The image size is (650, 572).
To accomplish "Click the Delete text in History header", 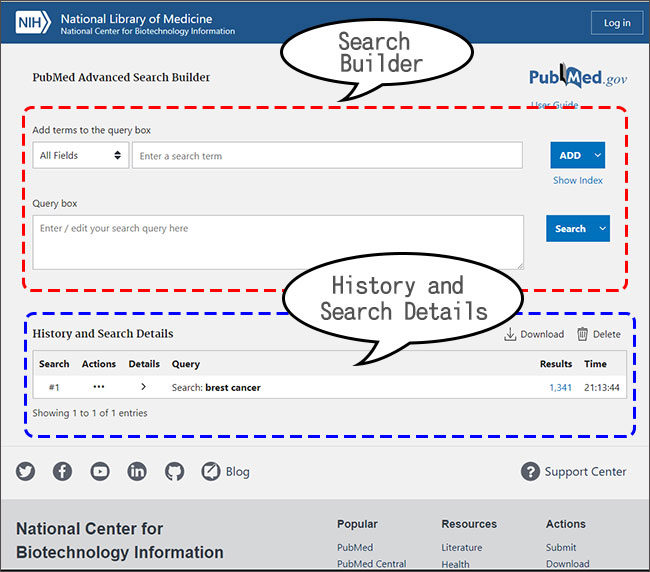I will [607, 334].
